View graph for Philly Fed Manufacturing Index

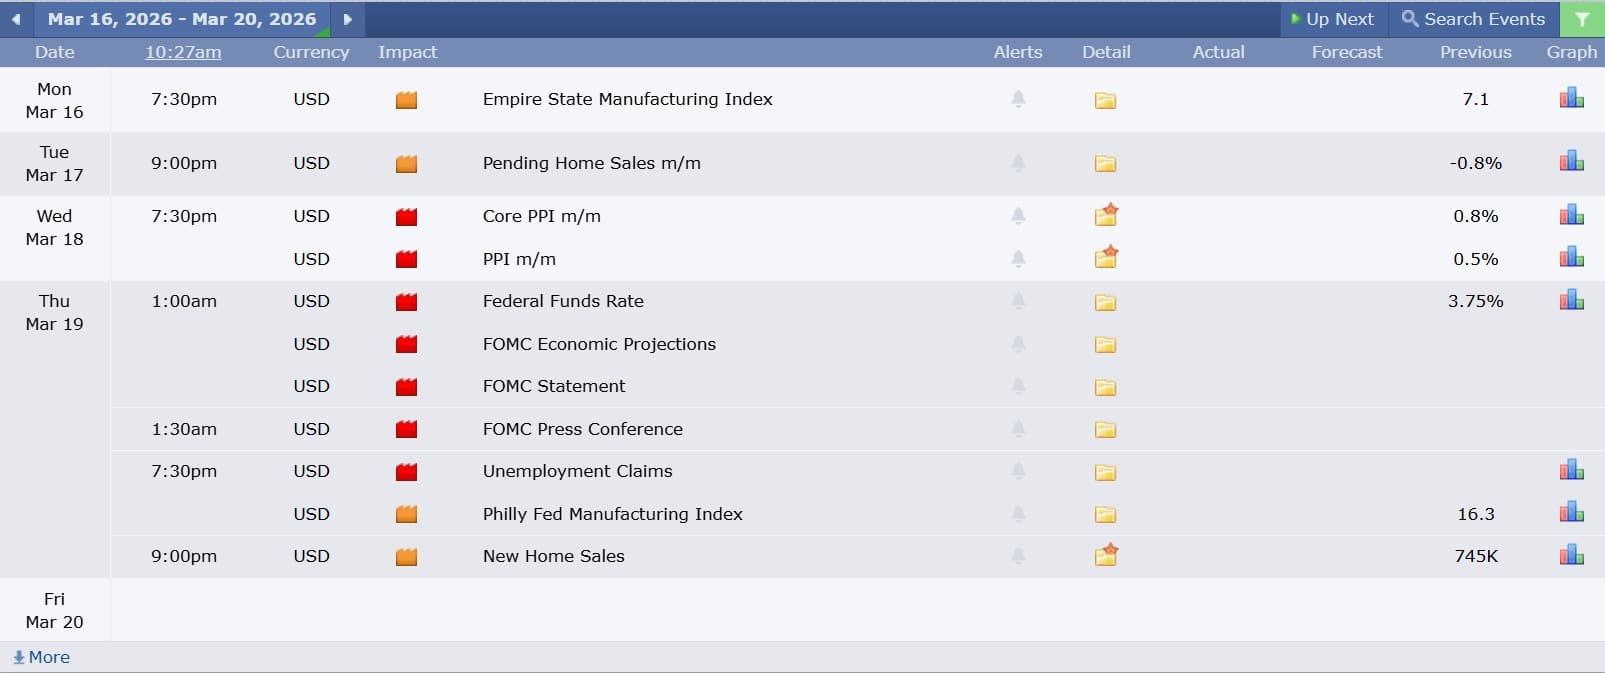click(x=1571, y=514)
